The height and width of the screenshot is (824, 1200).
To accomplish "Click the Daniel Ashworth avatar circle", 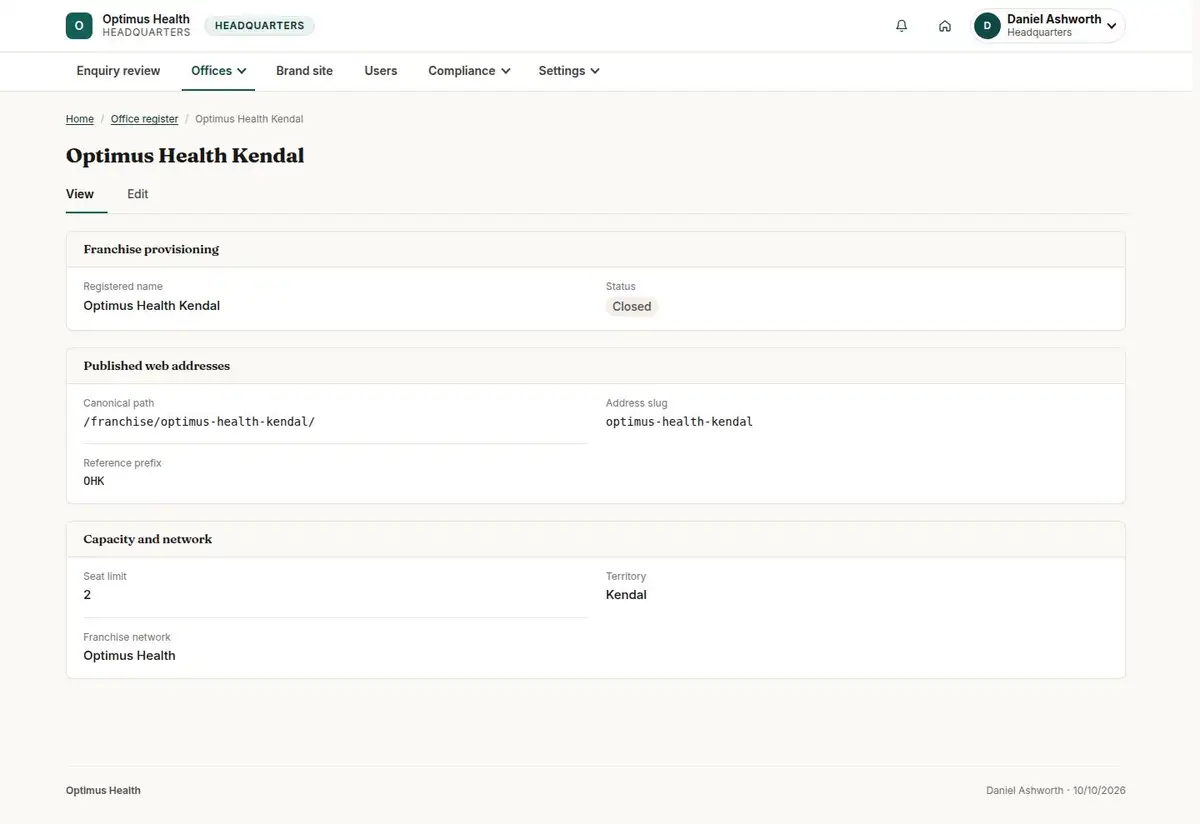I will point(988,26).
